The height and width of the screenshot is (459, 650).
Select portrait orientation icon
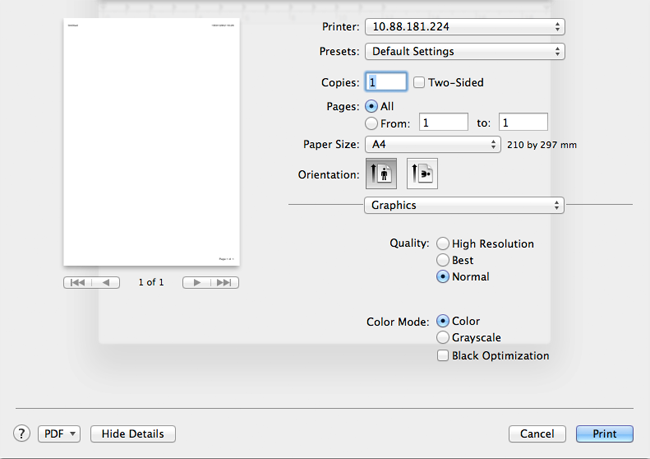point(381,174)
